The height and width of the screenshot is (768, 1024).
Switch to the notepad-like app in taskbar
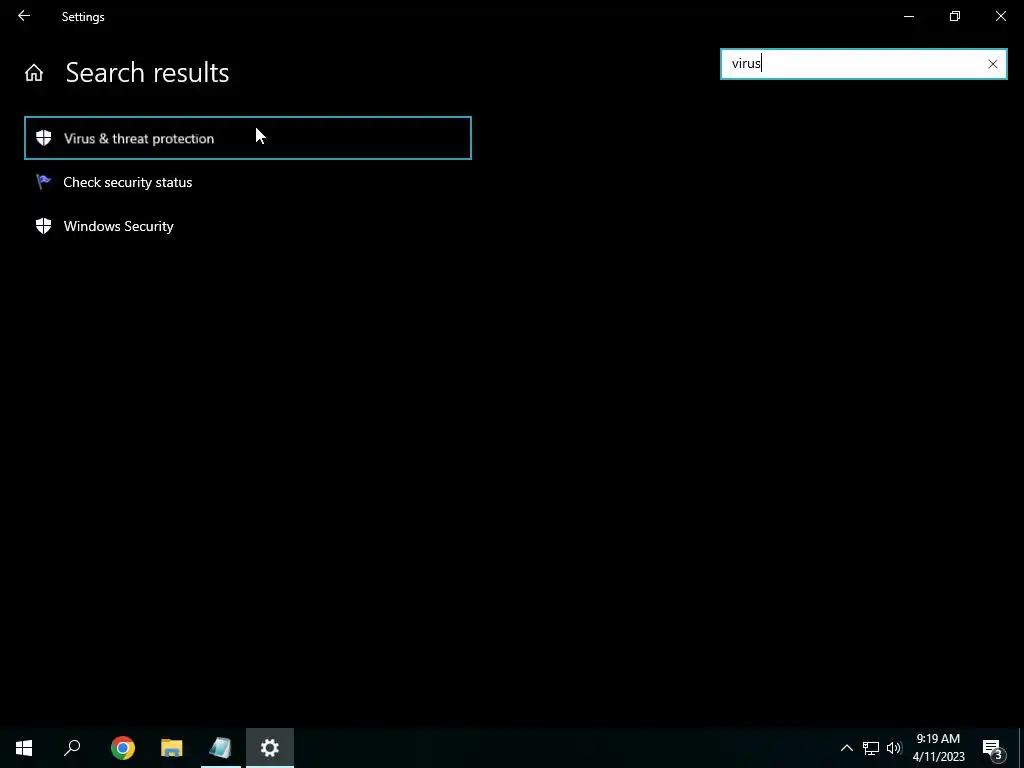coord(221,748)
